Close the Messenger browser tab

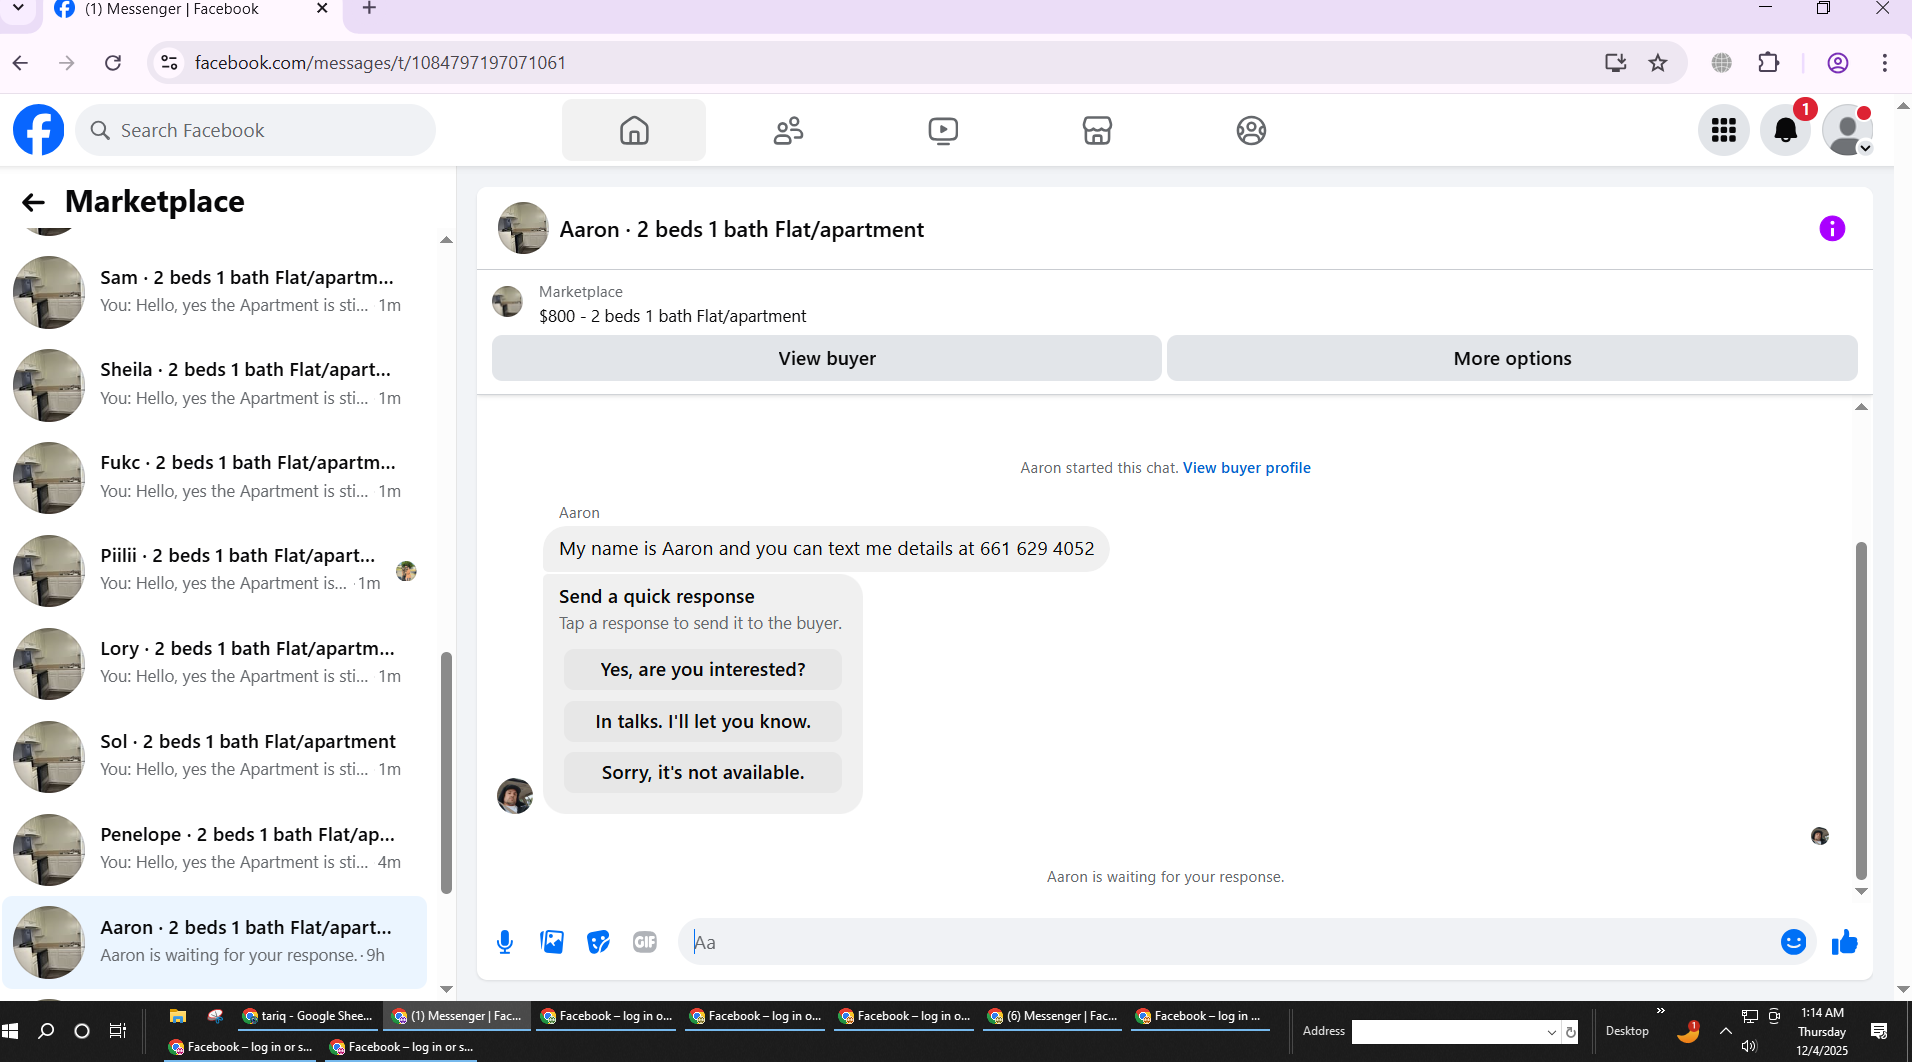coord(322,9)
